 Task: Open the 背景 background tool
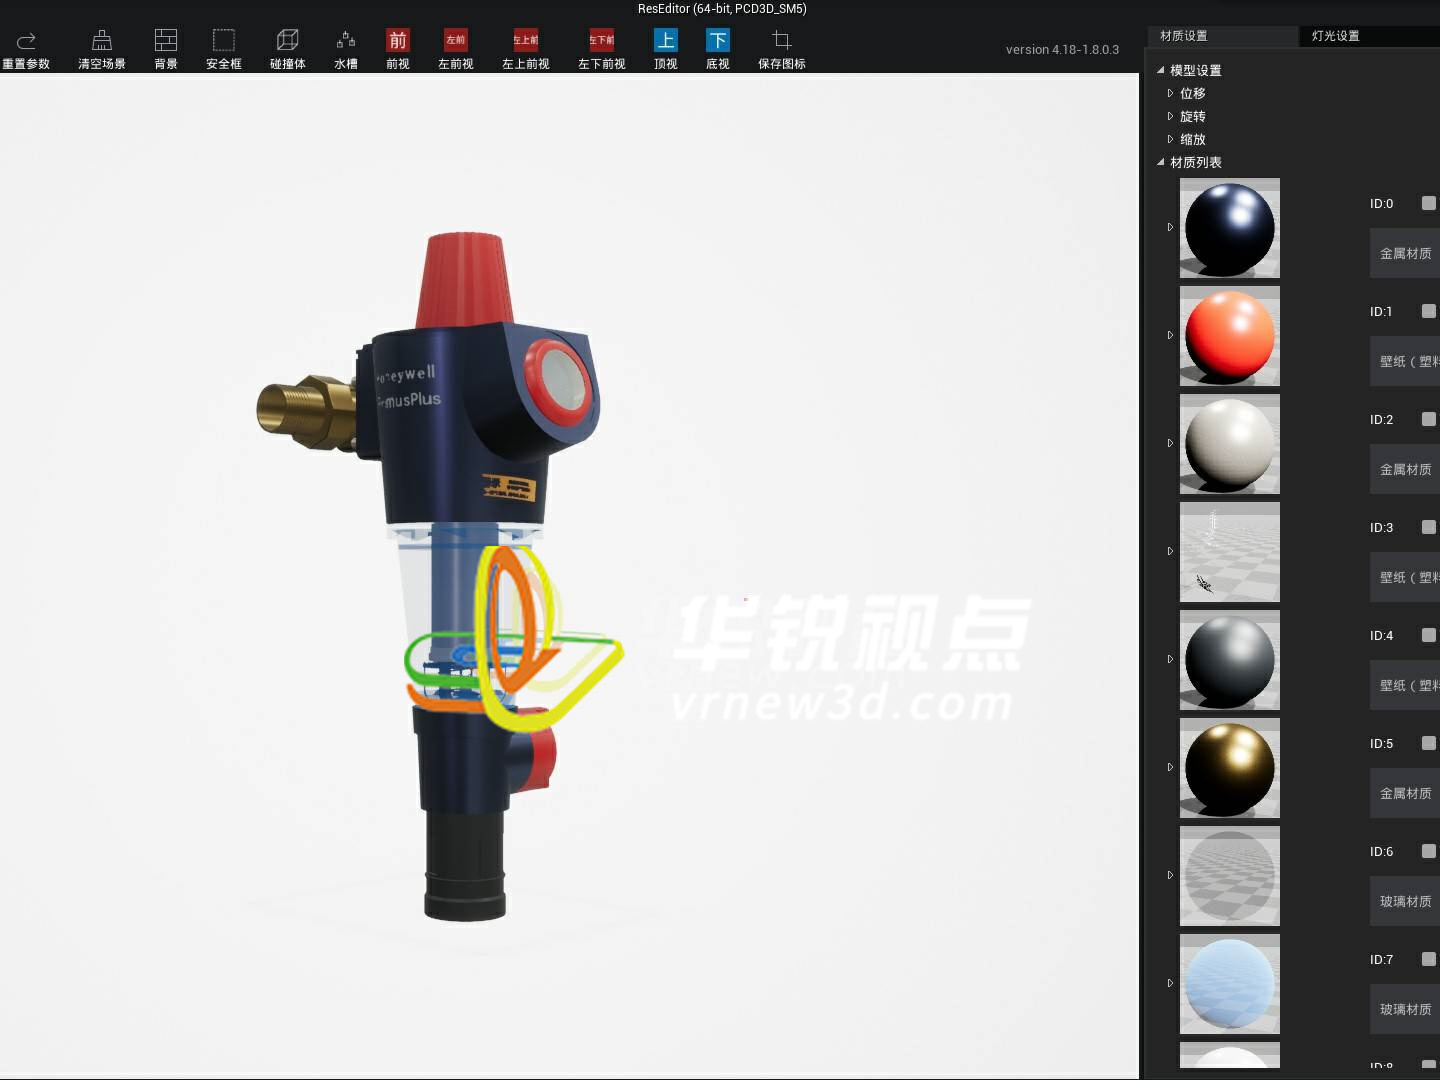[x=164, y=44]
